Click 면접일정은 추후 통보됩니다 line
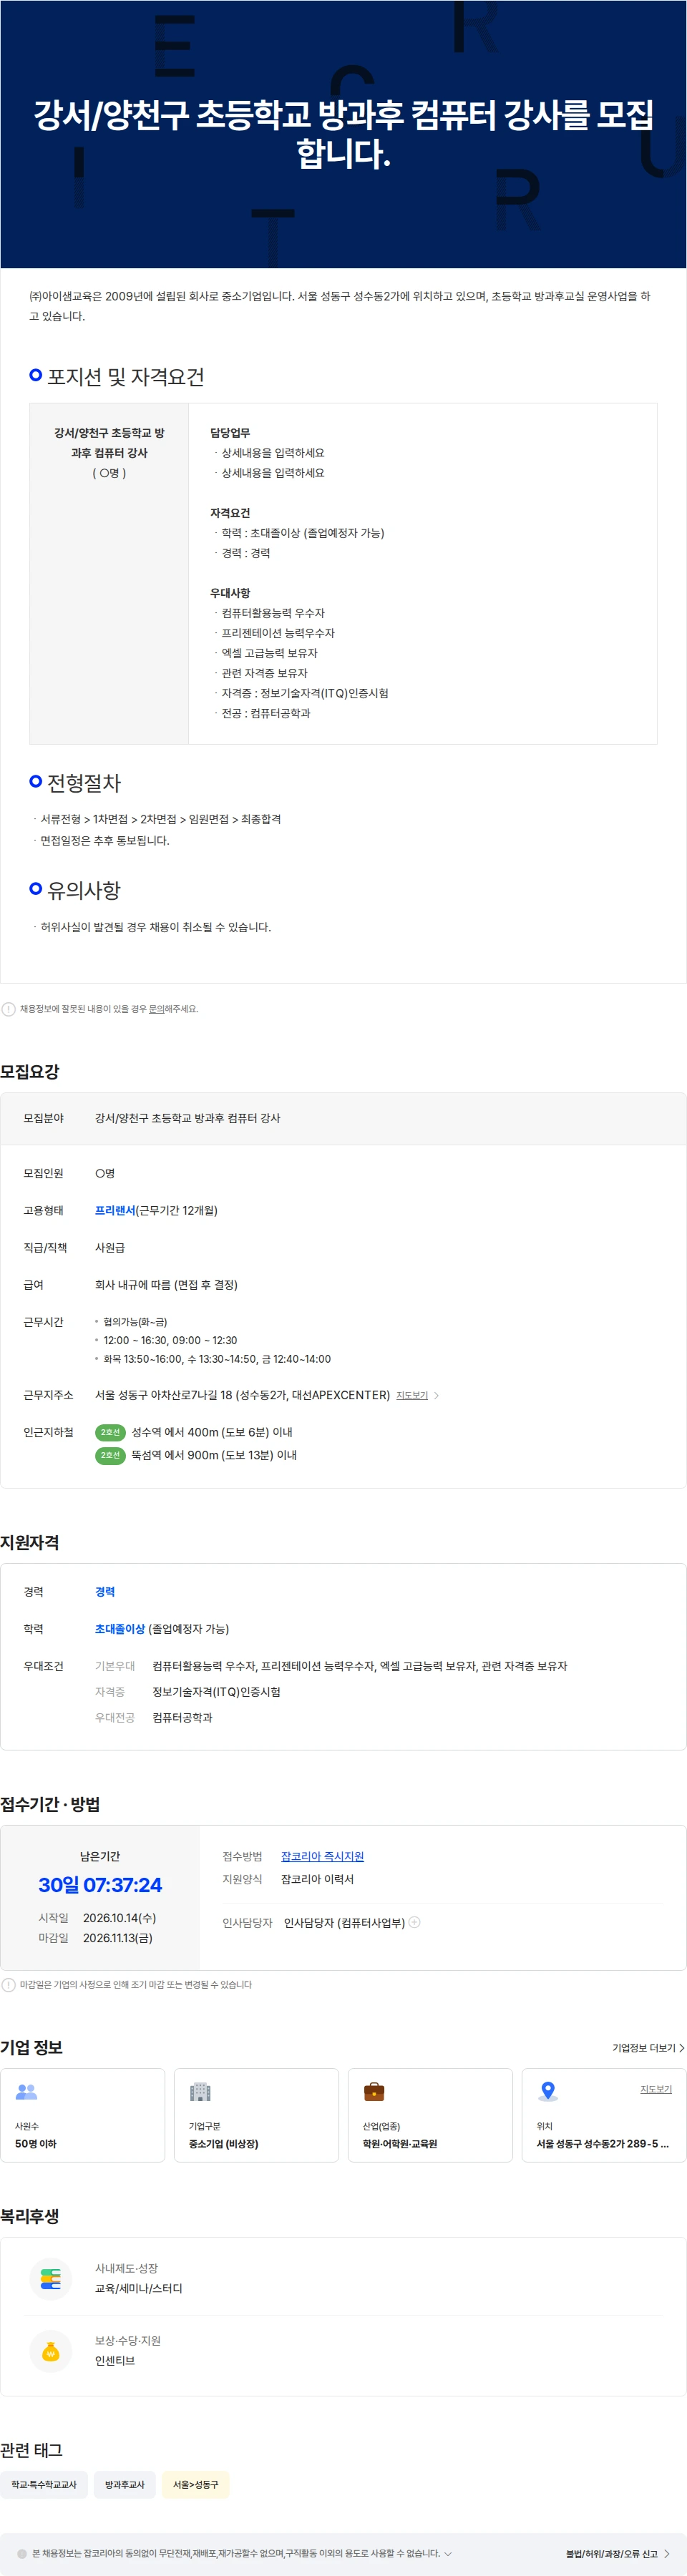The width and height of the screenshot is (687, 2576). (x=105, y=840)
